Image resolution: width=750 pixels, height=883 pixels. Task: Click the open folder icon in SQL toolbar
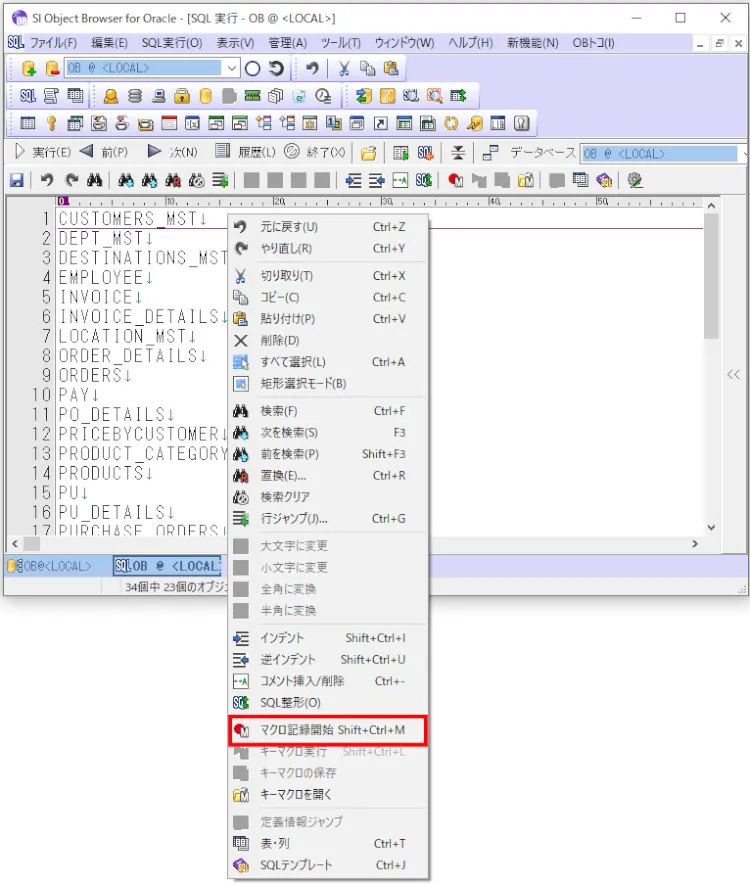369,153
